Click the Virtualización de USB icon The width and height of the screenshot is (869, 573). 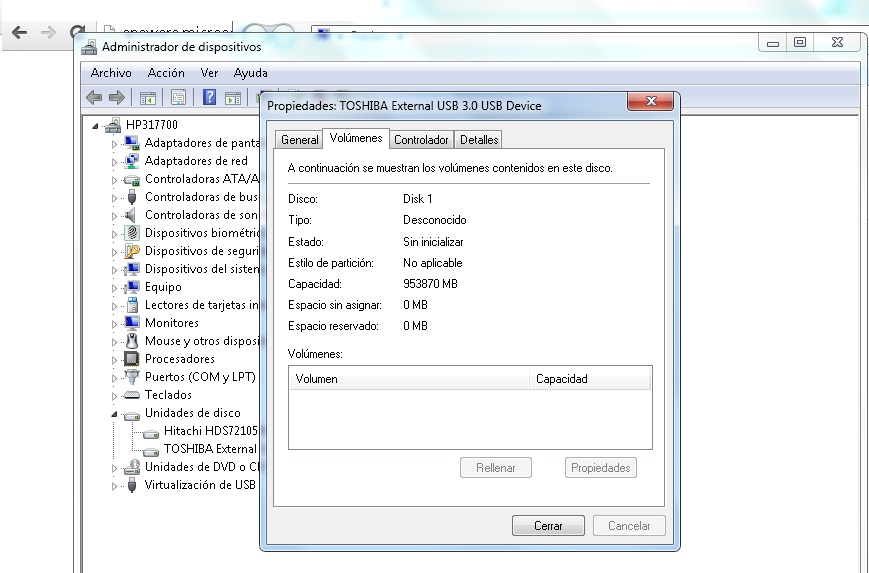pyautogui.click(x=132, y=485)
